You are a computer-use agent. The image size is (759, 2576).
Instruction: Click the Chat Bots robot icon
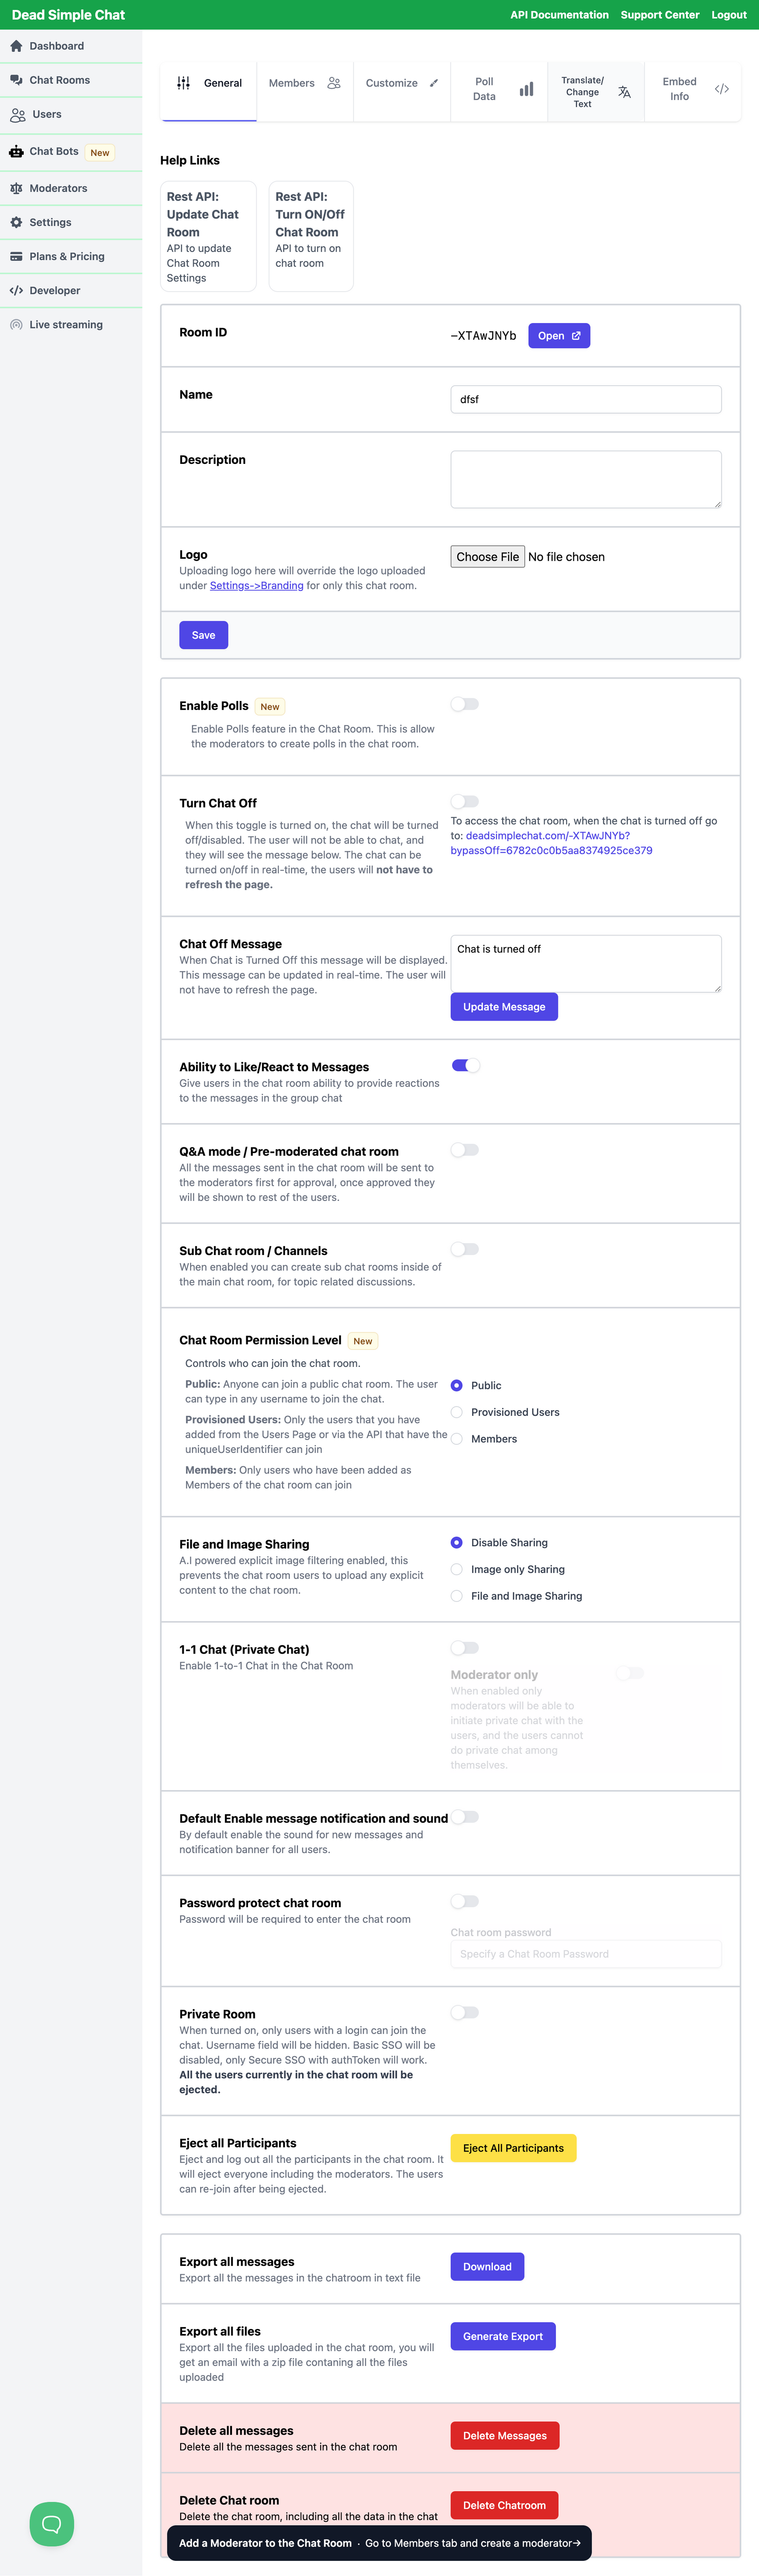tap(16, 152)
